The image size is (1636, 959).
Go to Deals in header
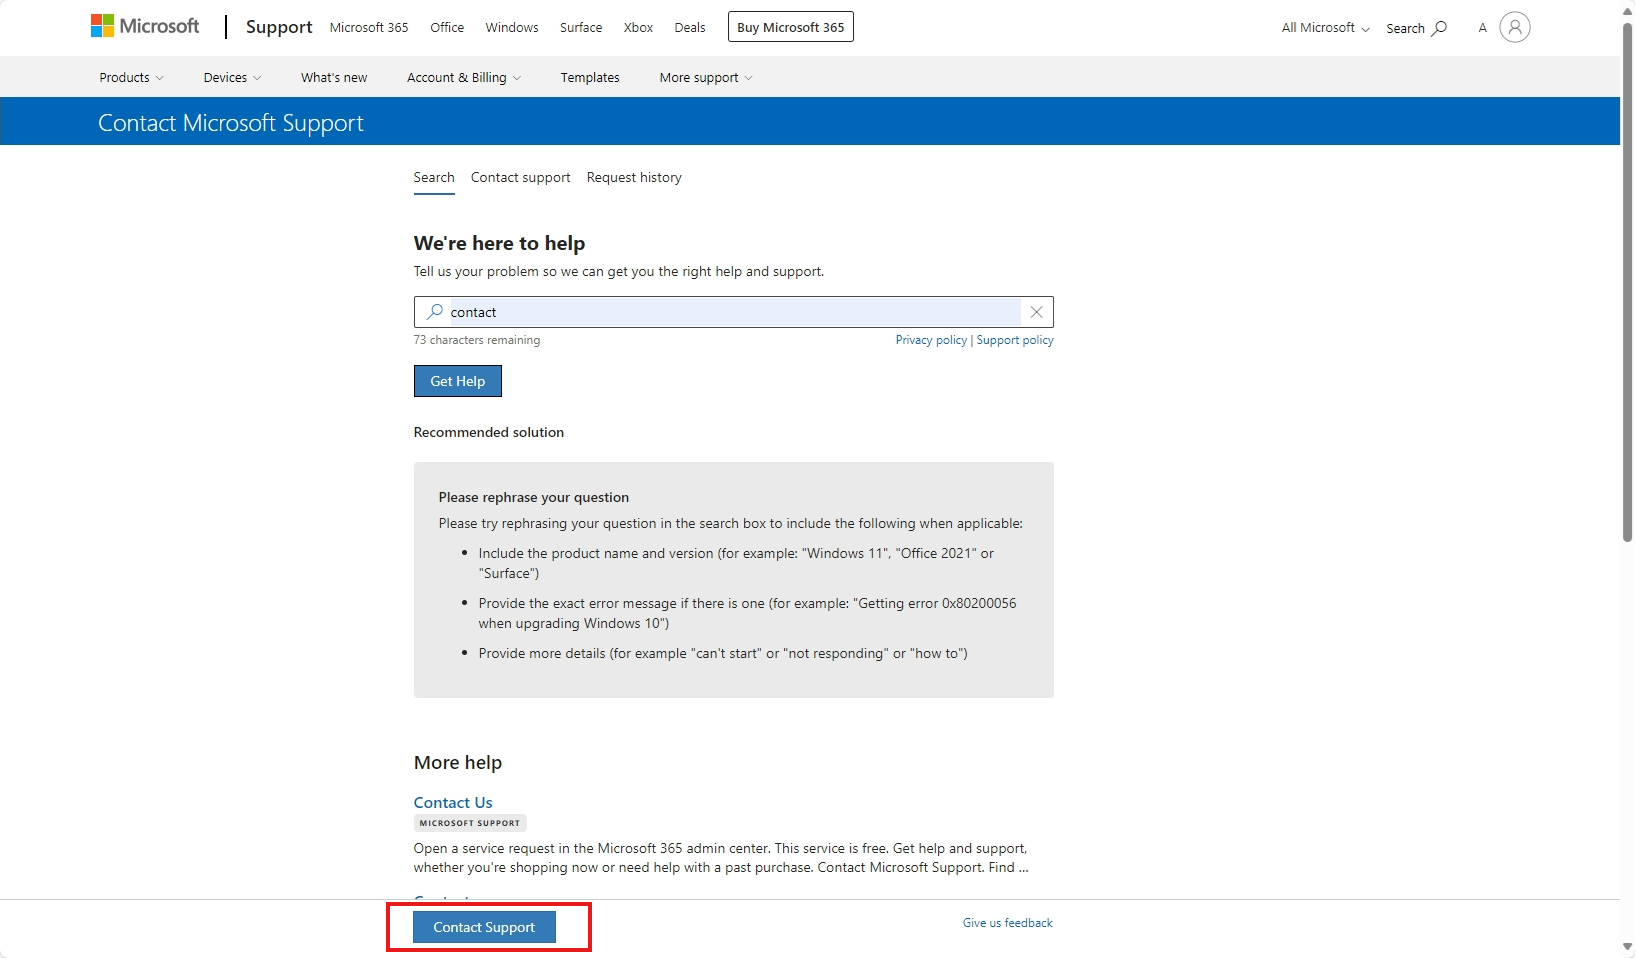(690, 28)
